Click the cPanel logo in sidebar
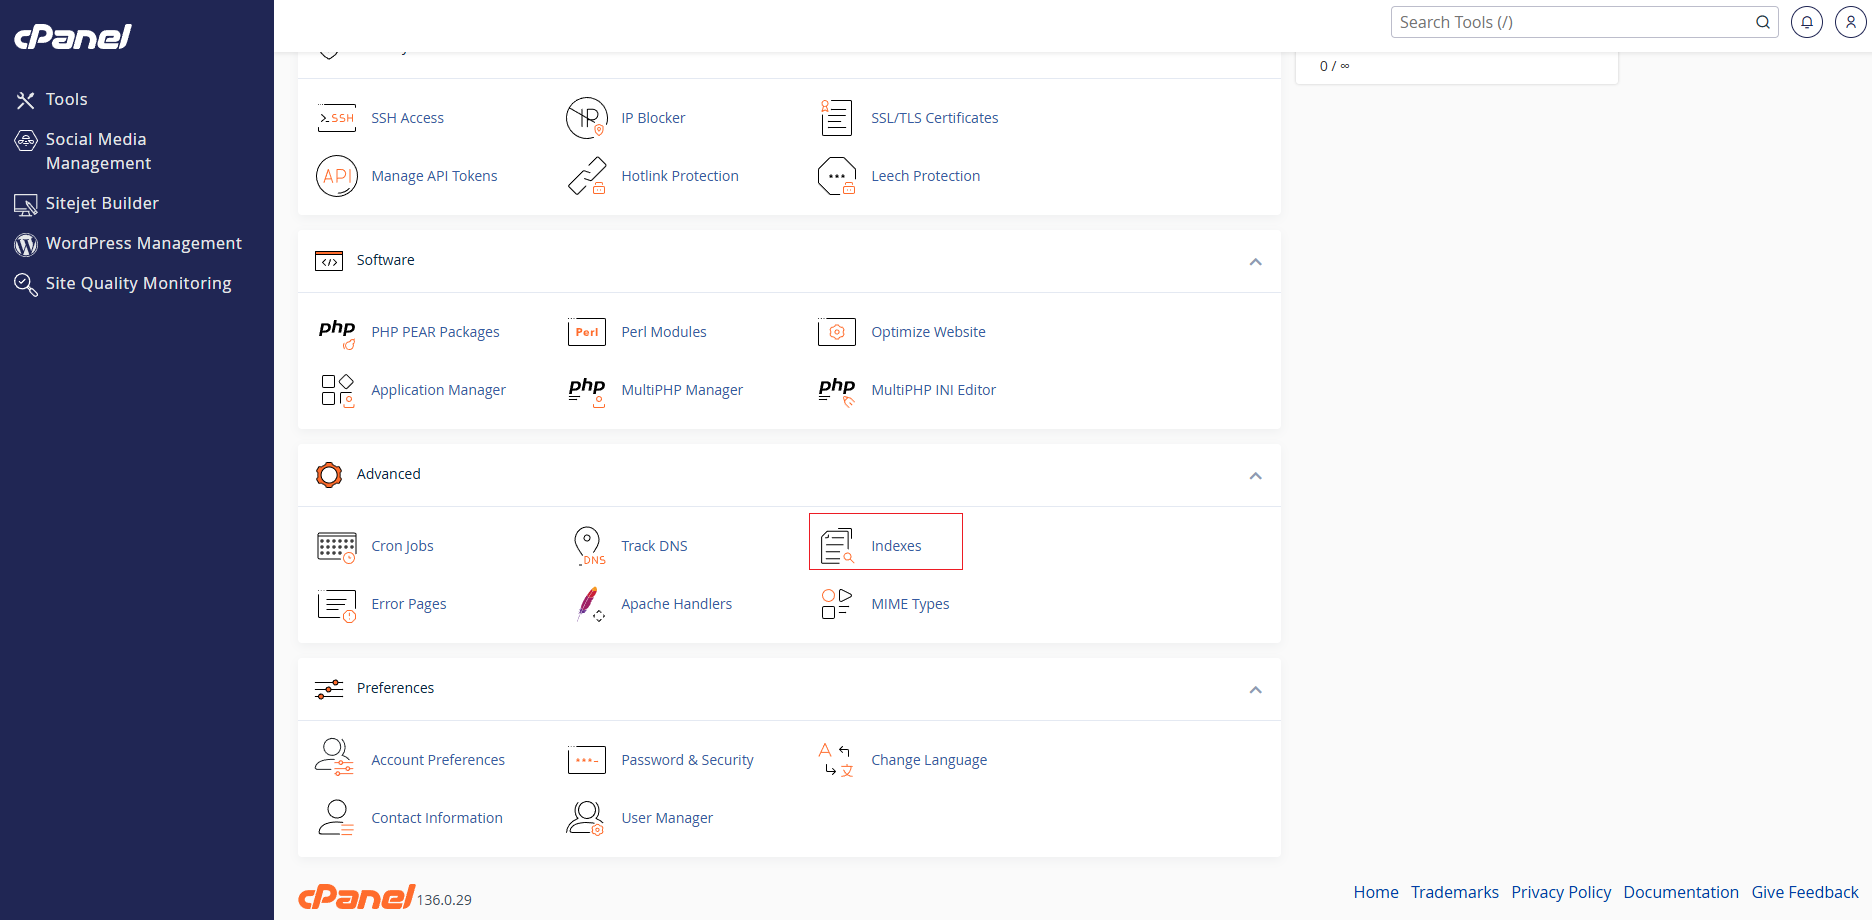 tap(72, 37)
